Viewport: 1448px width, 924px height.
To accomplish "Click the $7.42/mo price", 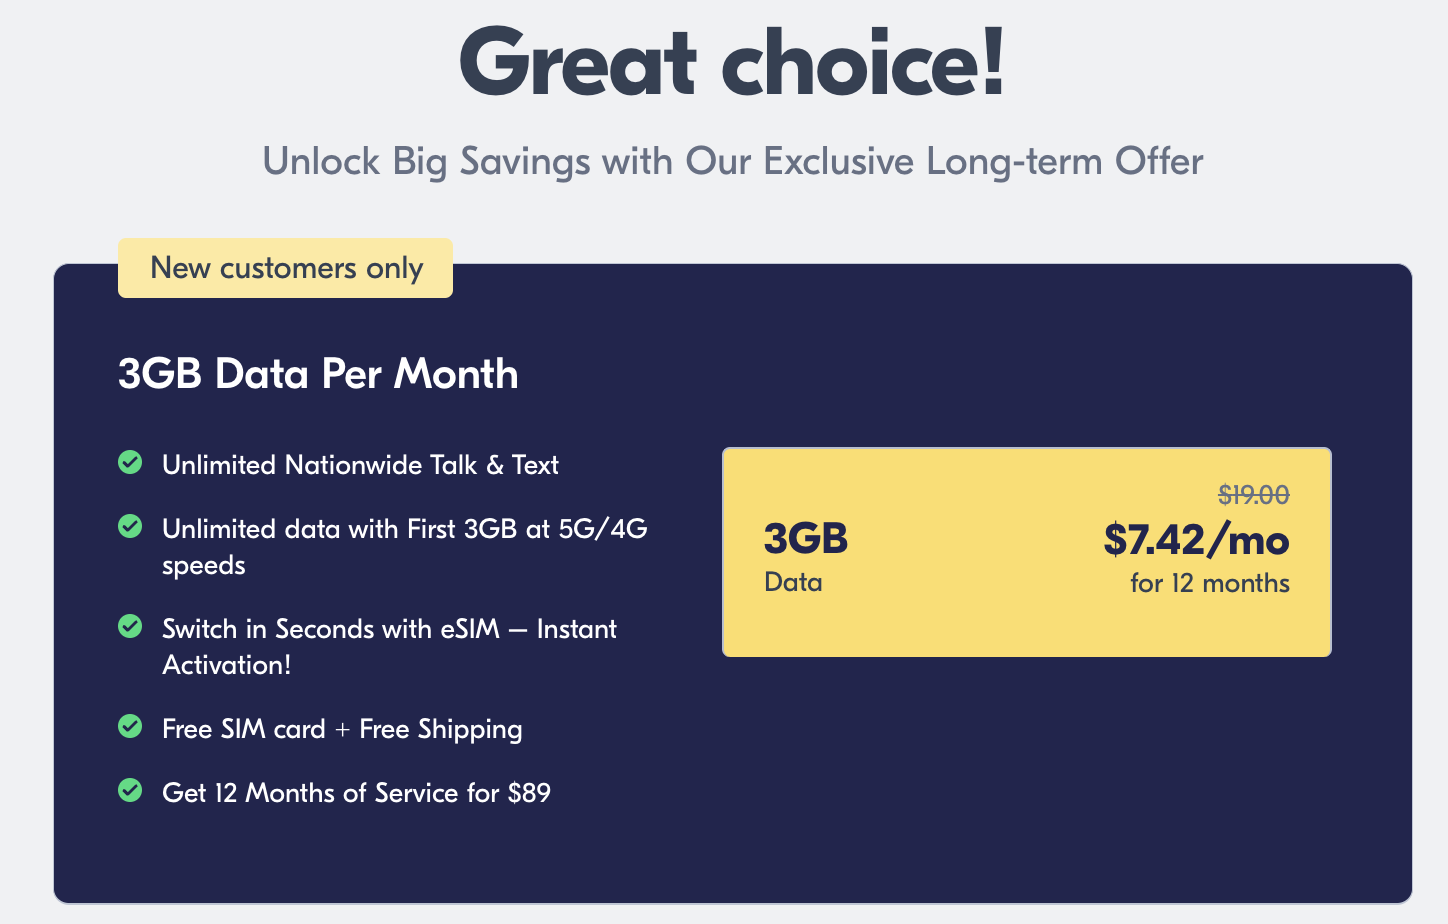I will [1196, 540].
